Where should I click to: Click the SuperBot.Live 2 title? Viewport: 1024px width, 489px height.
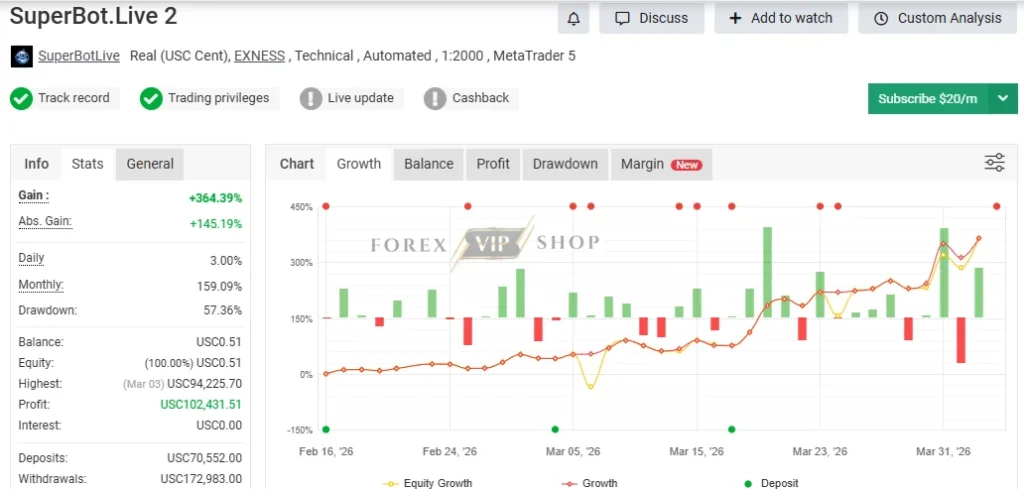click(93, 16)
